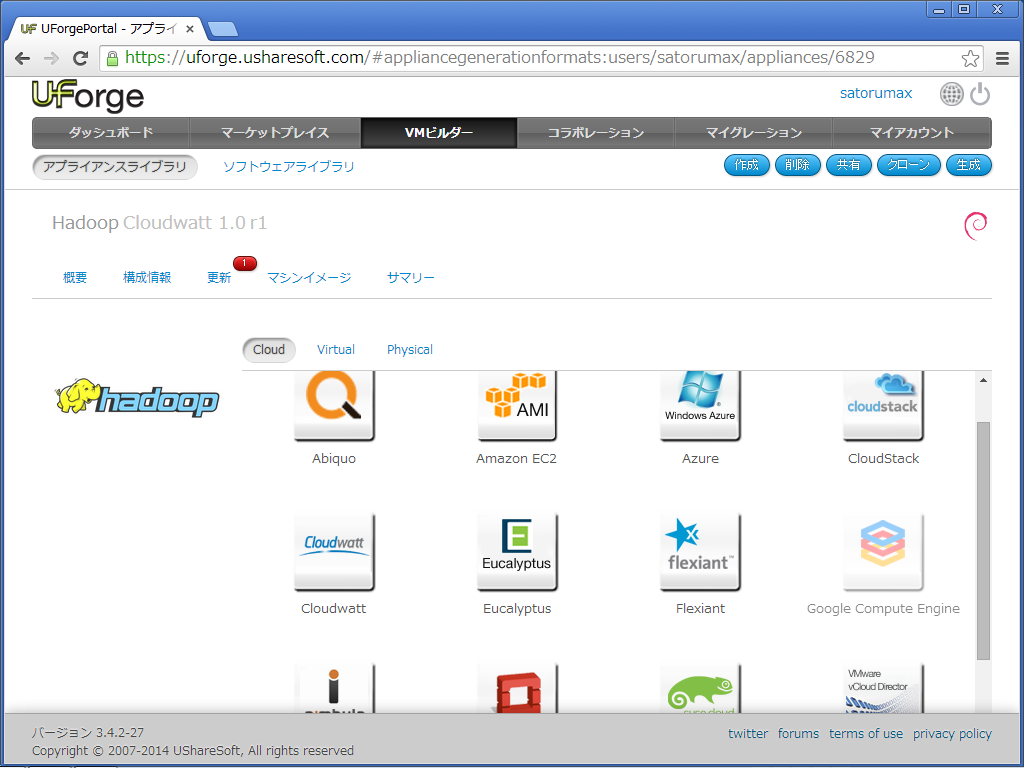This screenshot has height=768, width=1024.
Task: Open the 更新 tab
Action: click(x=219, y=278)
